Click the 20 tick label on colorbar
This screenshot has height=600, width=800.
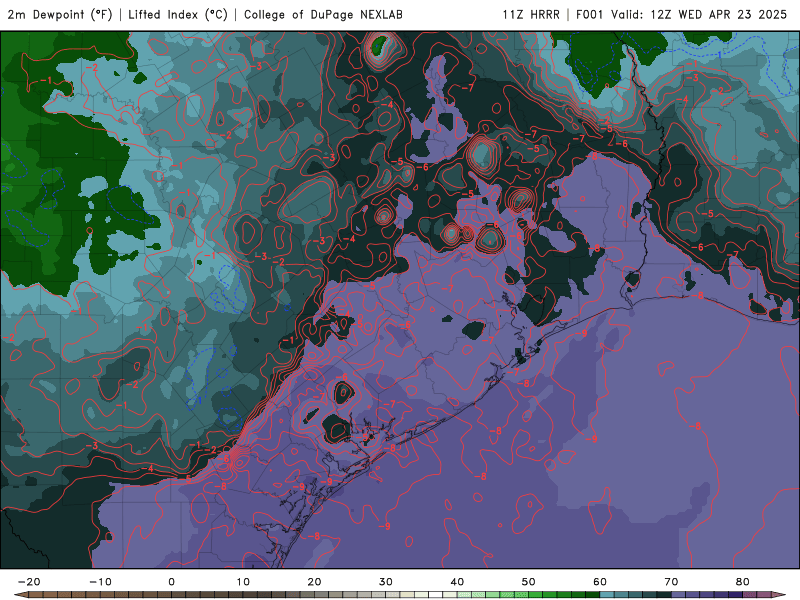314,582
